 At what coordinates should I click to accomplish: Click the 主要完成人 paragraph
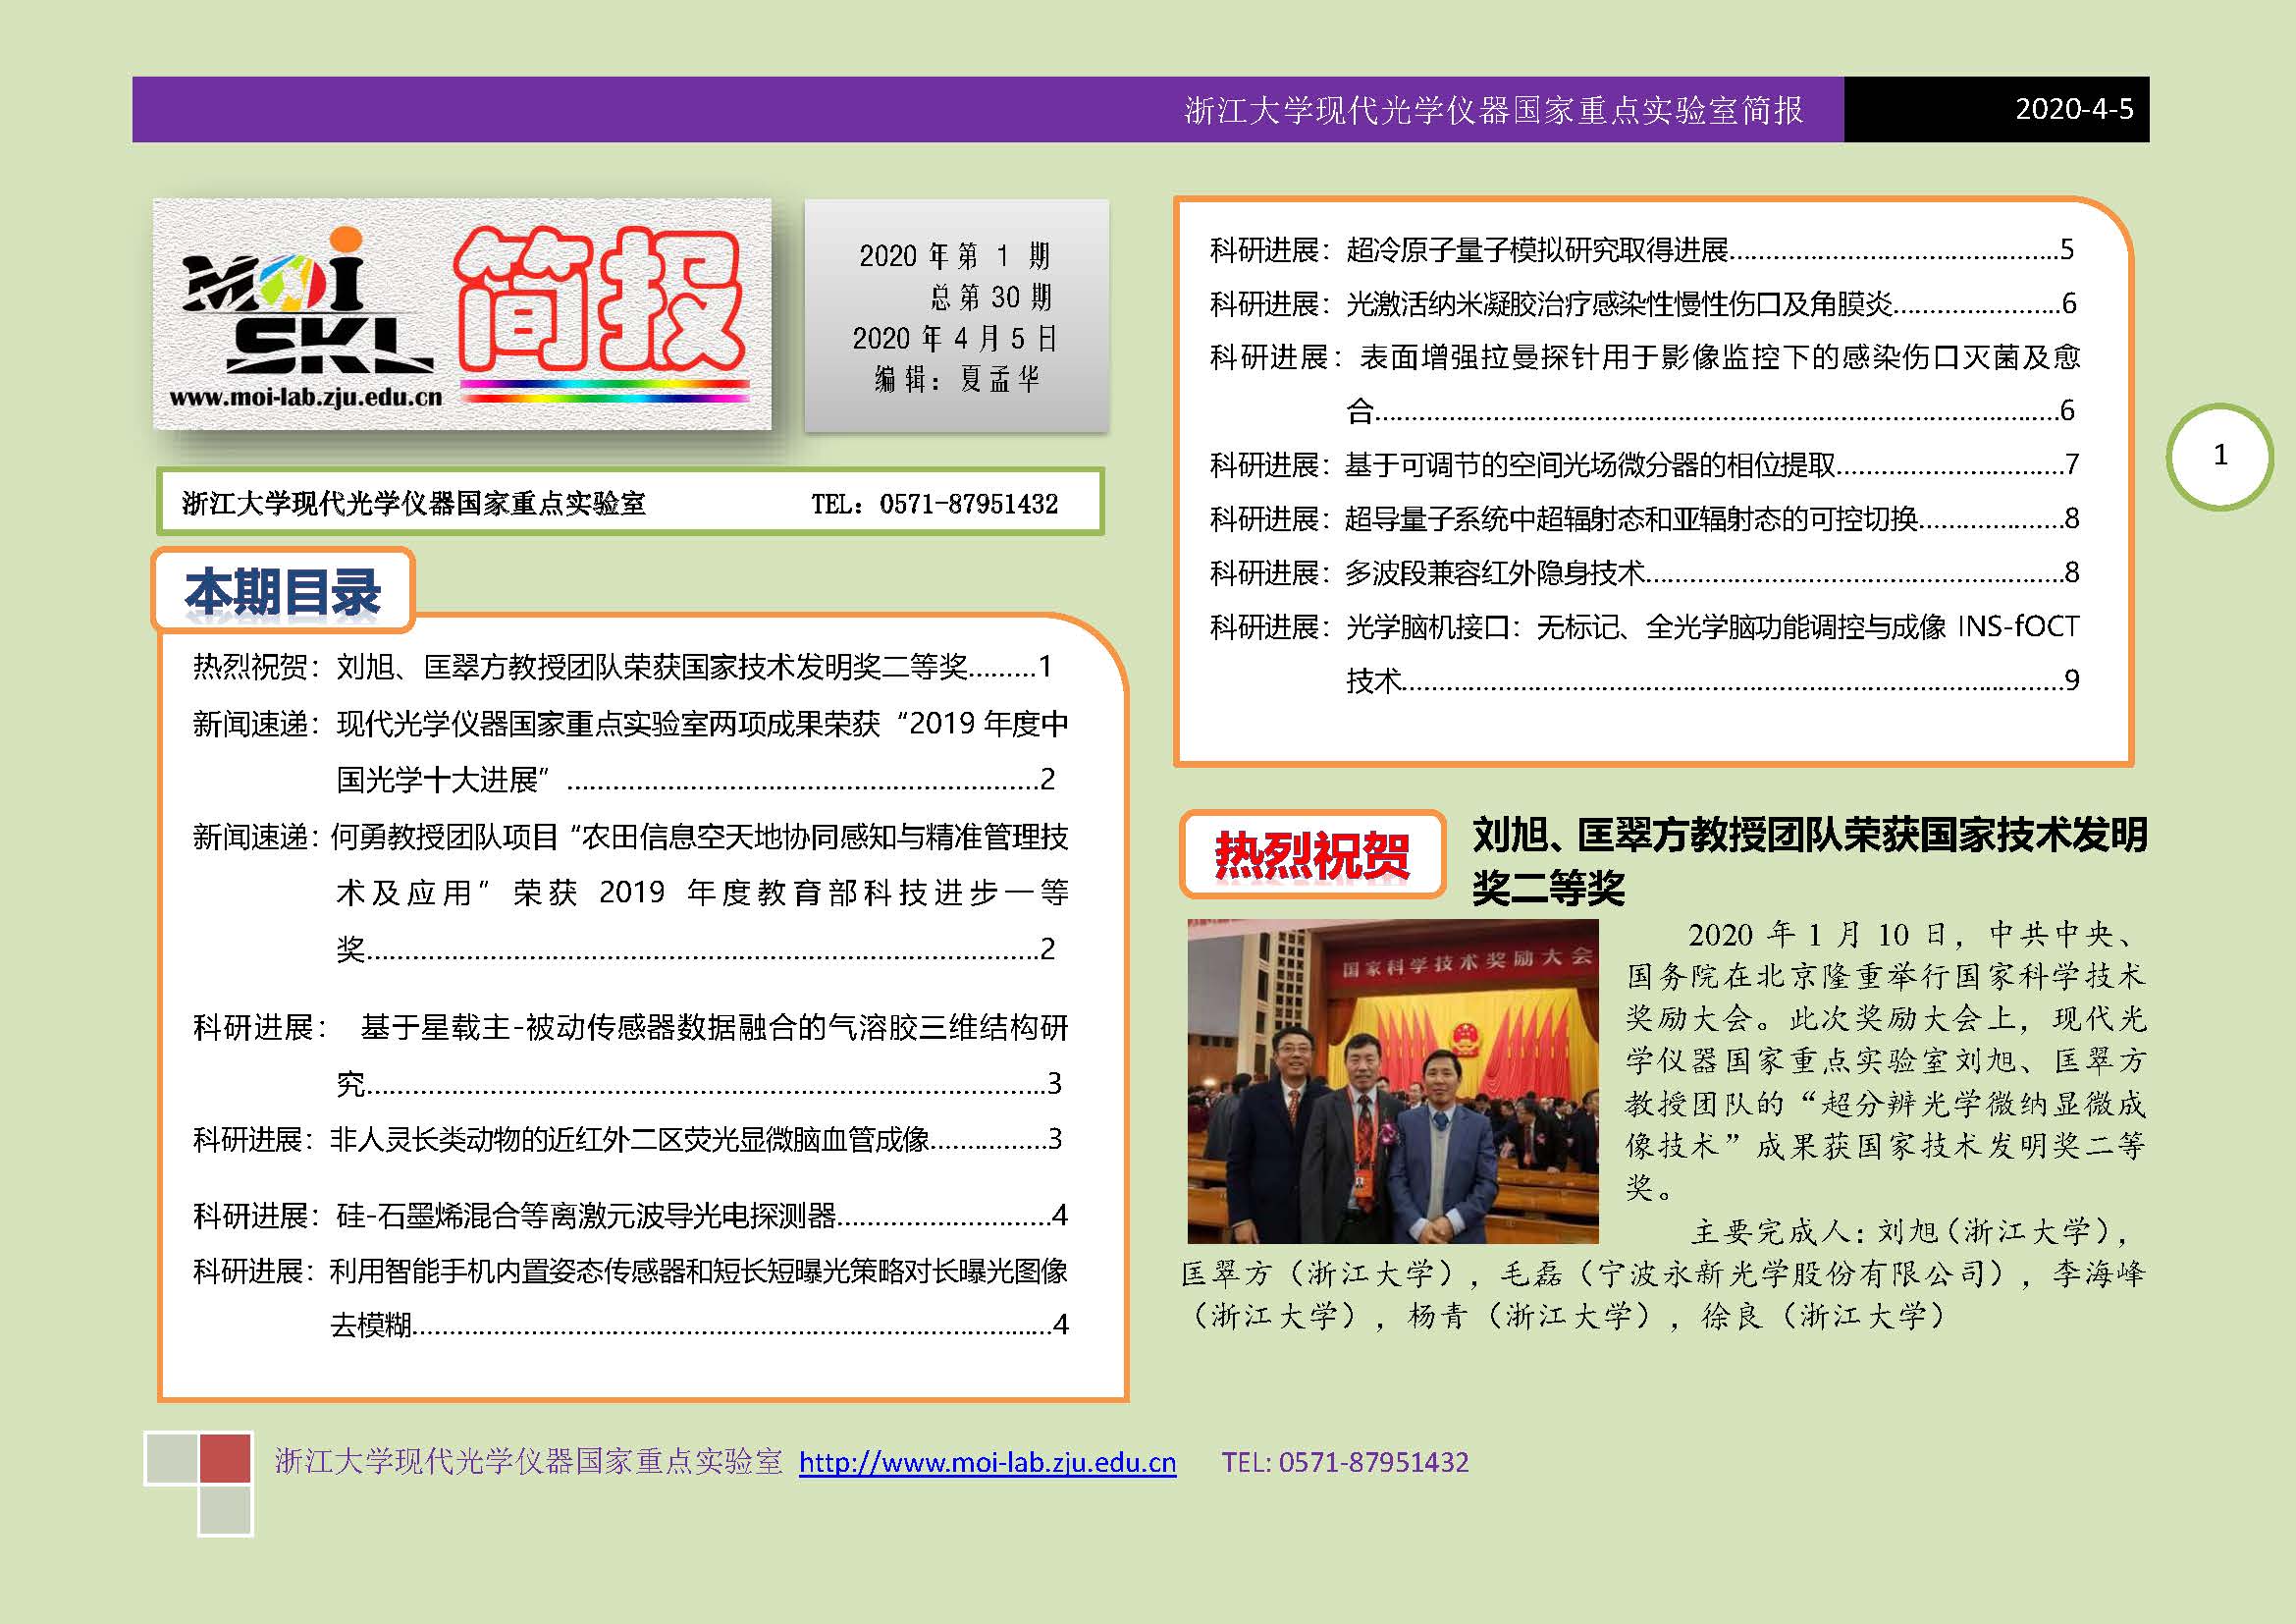click(1663, 1273)
